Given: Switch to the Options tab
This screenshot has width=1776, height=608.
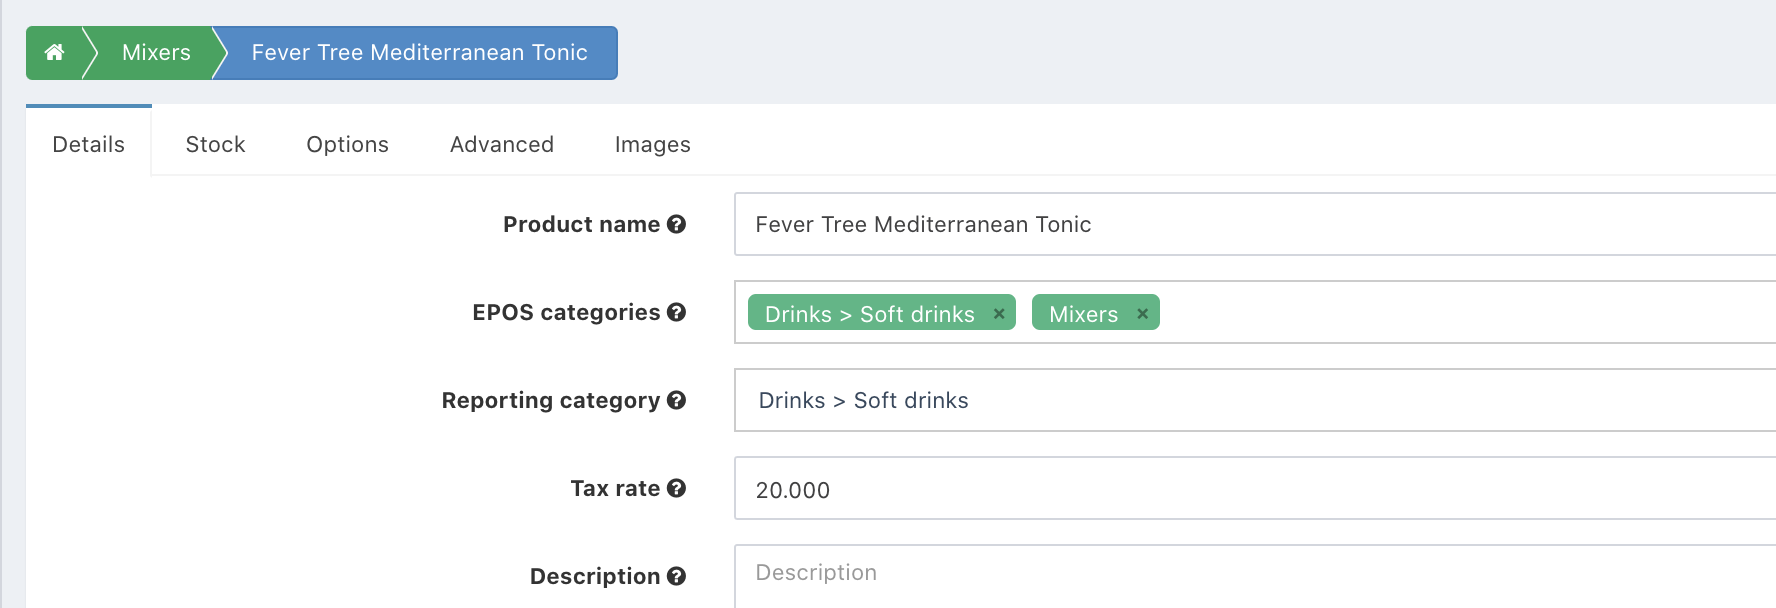Looking at the screenshot, I should 347,144.
